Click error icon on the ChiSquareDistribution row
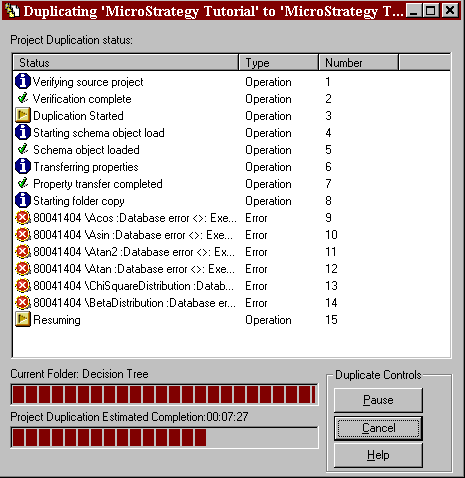This screenshot has height=478, width=465. click(x=23, y=286)
